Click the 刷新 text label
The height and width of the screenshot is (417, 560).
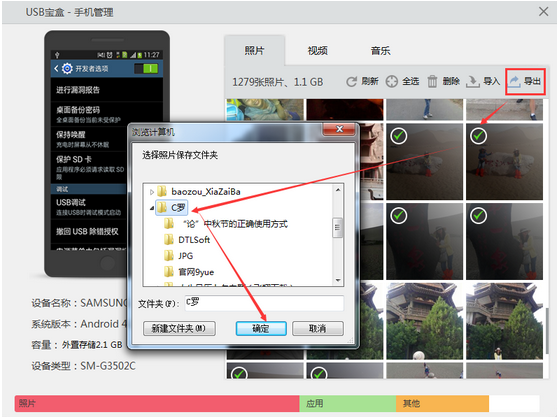pyautogui.click(x=370, y=81)
